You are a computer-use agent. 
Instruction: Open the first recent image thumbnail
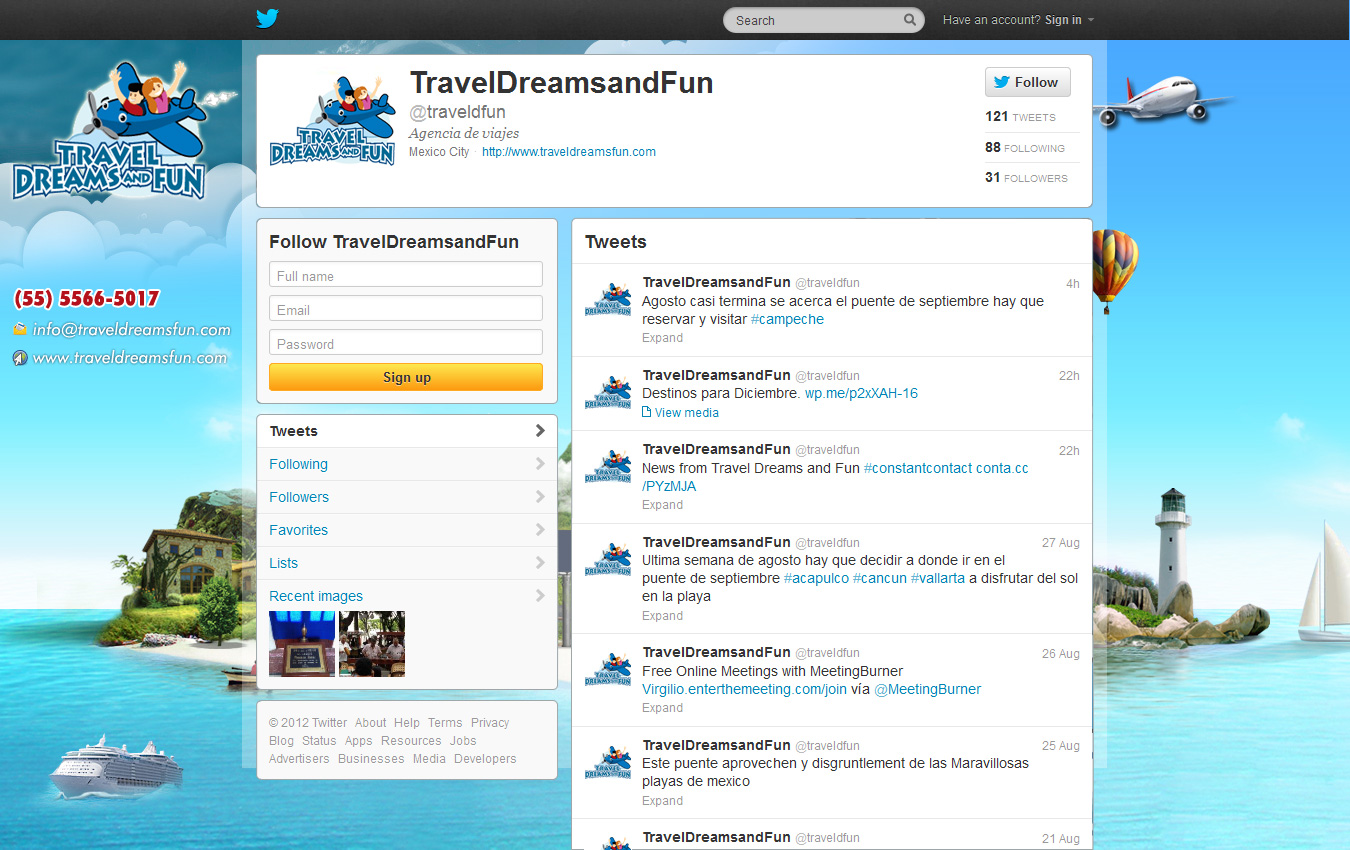(x=302, y=644)
